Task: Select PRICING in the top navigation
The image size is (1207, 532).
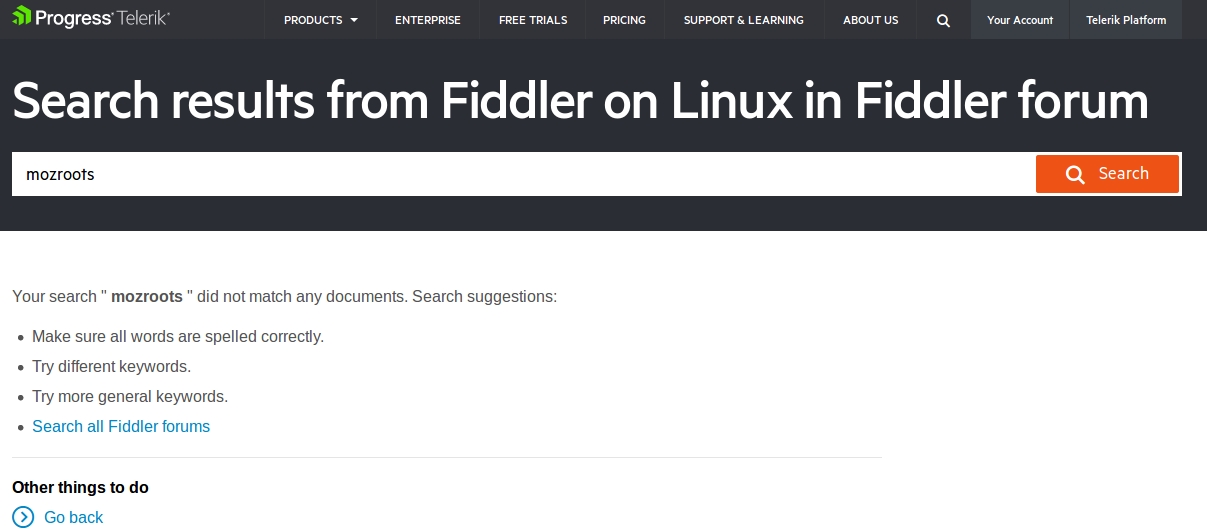Action: pos(625,20)
